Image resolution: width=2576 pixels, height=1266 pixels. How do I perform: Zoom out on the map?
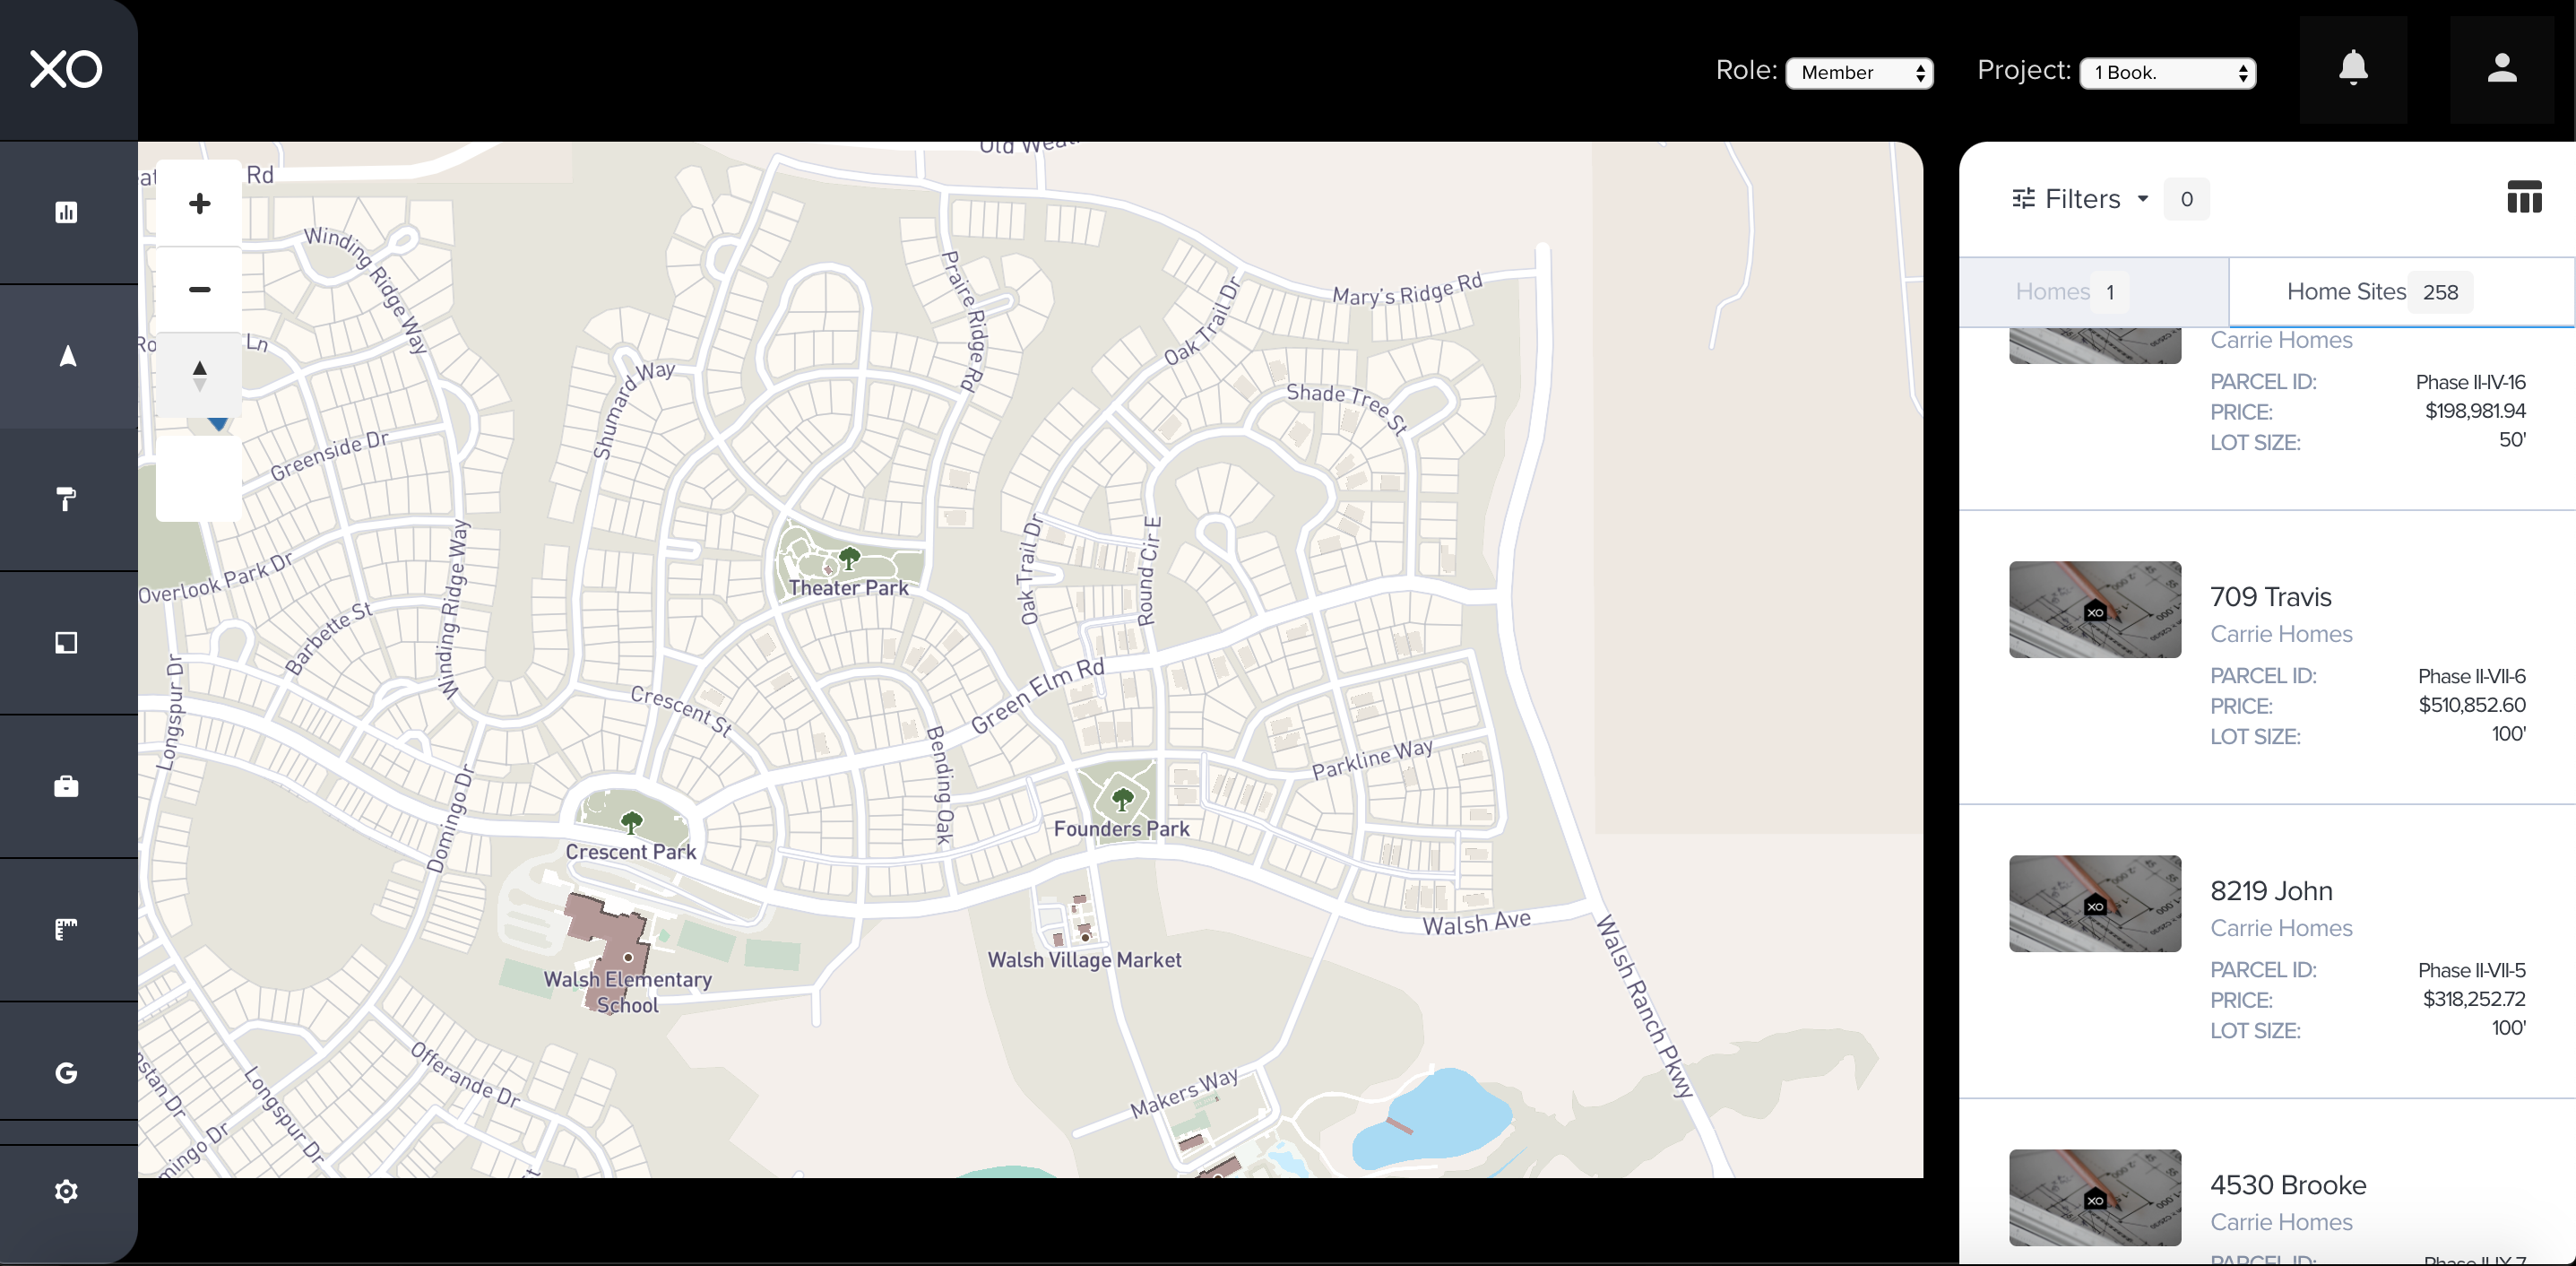point(199,290)
